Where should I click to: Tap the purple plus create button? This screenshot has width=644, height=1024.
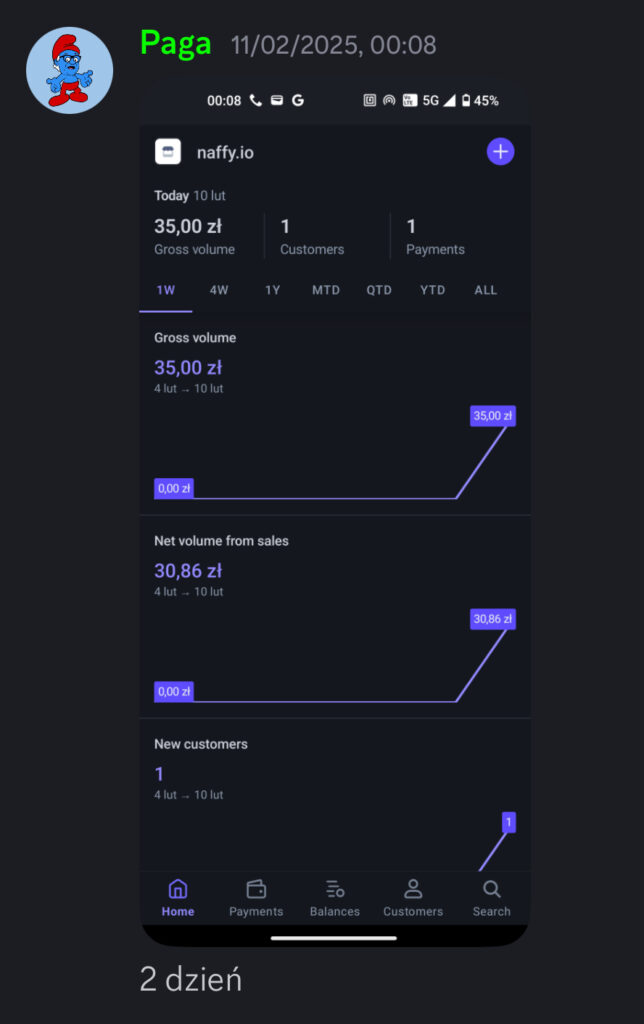[x=500, y=152]
